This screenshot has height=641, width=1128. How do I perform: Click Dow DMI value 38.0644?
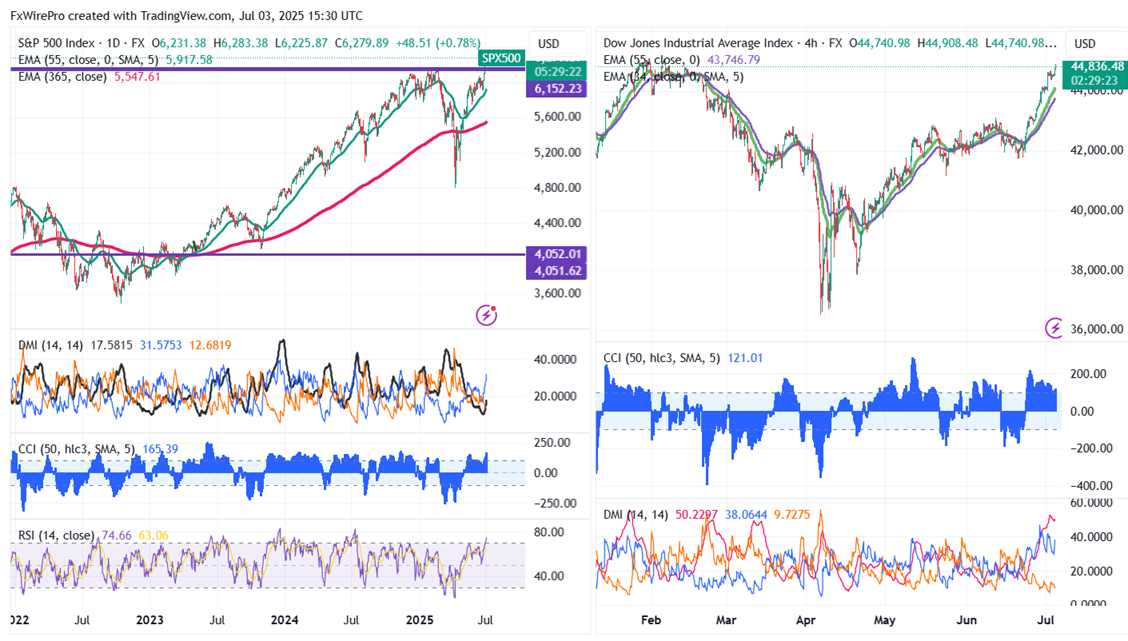click(x=746, y=514)
